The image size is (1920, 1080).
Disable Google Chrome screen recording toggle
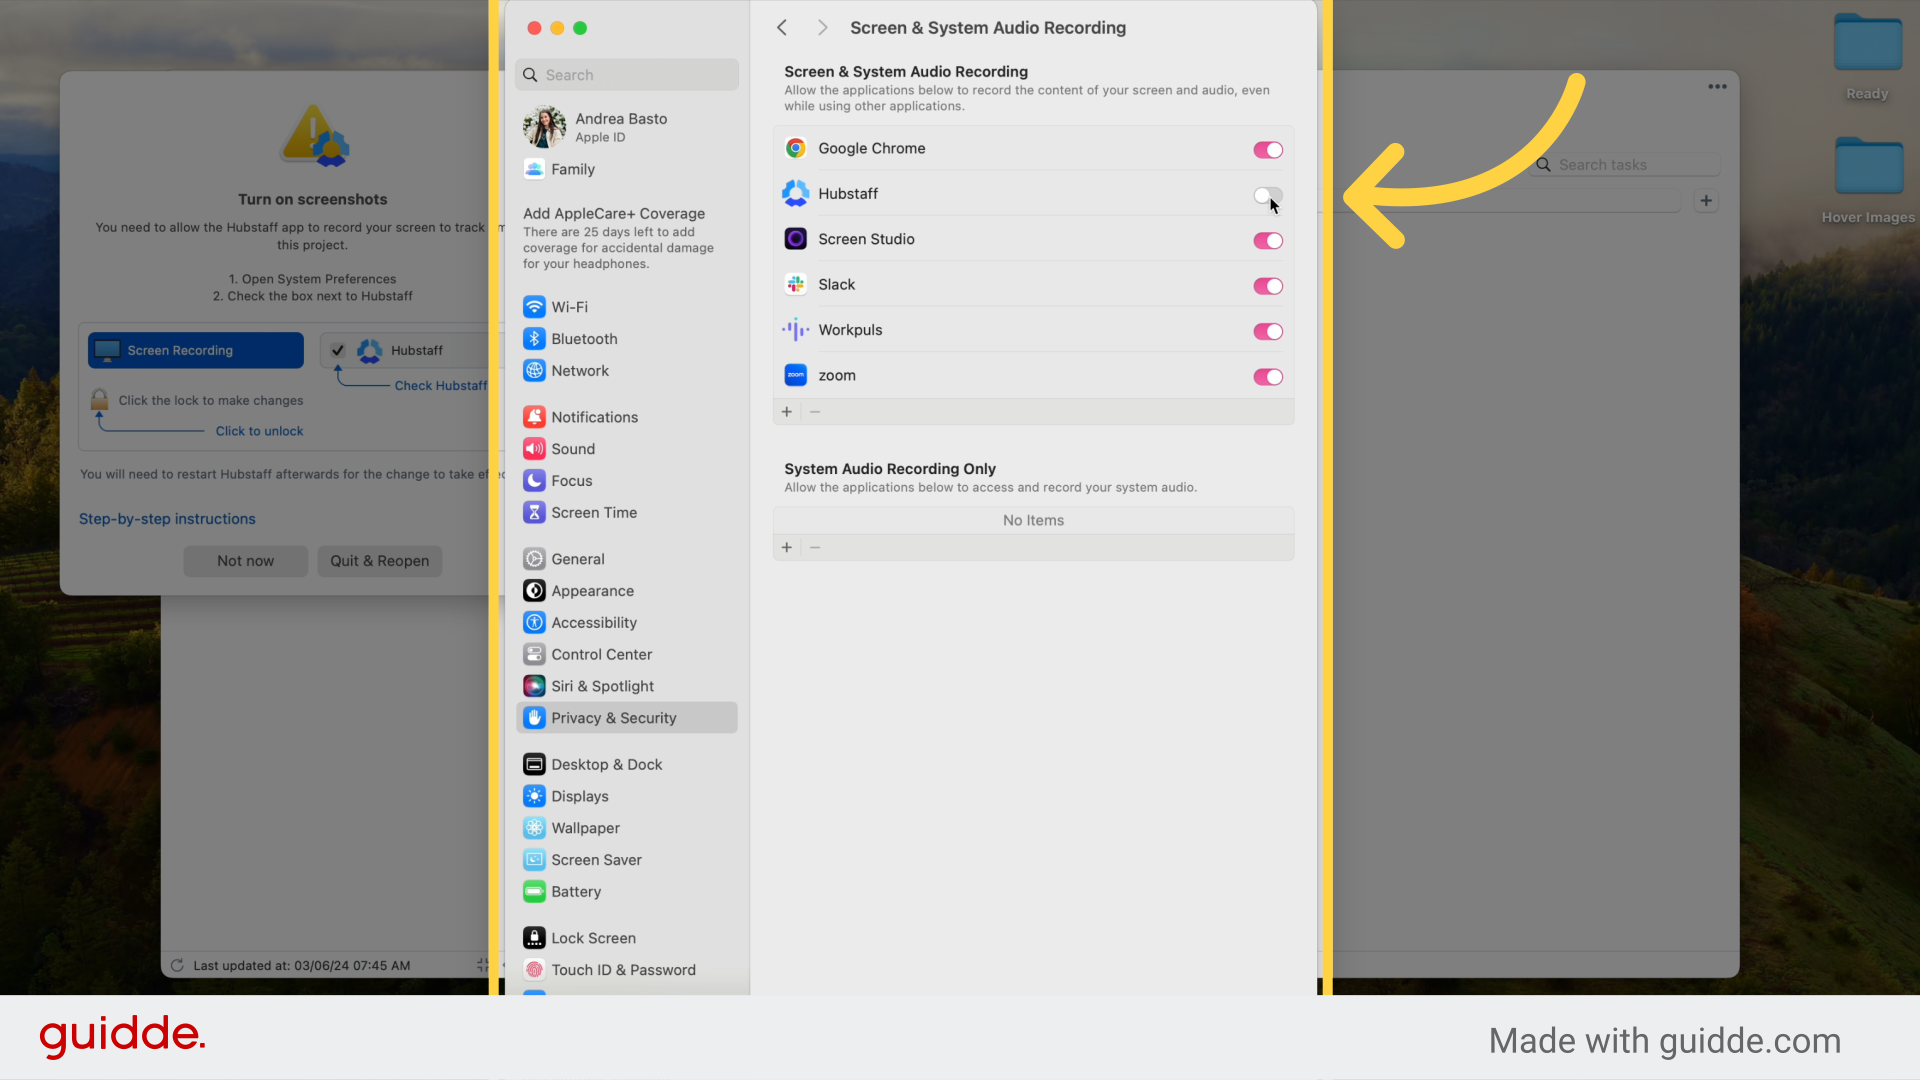[1267, 150]
